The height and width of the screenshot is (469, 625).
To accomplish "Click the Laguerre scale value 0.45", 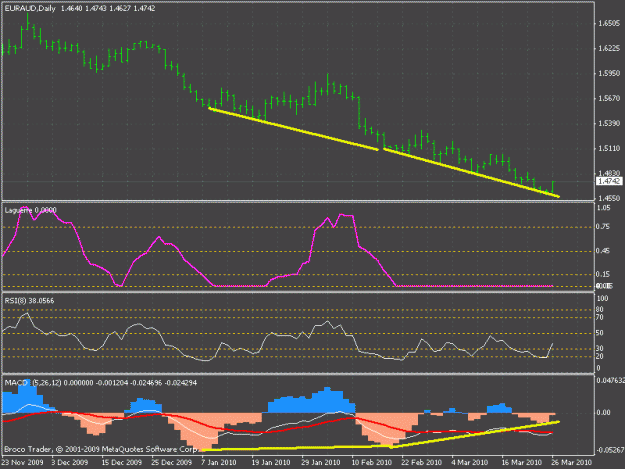I will point(603,251).
